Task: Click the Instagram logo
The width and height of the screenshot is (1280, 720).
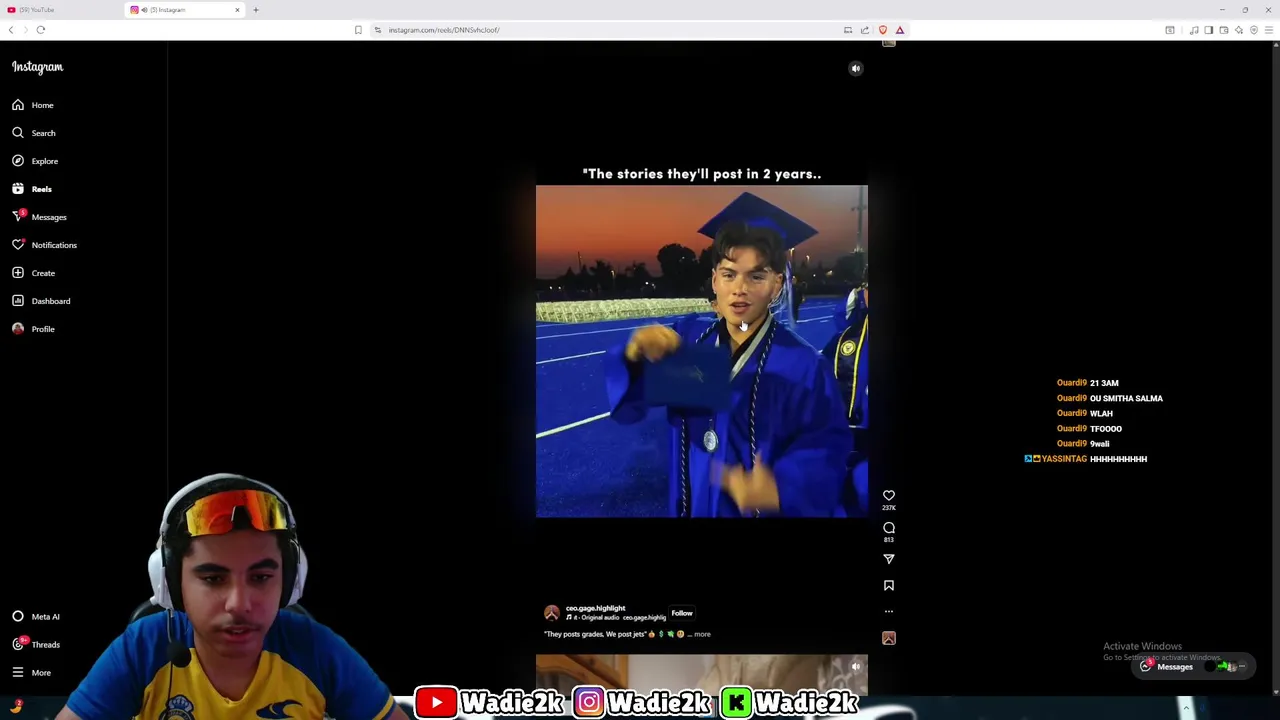Action: tap(37, 67)
